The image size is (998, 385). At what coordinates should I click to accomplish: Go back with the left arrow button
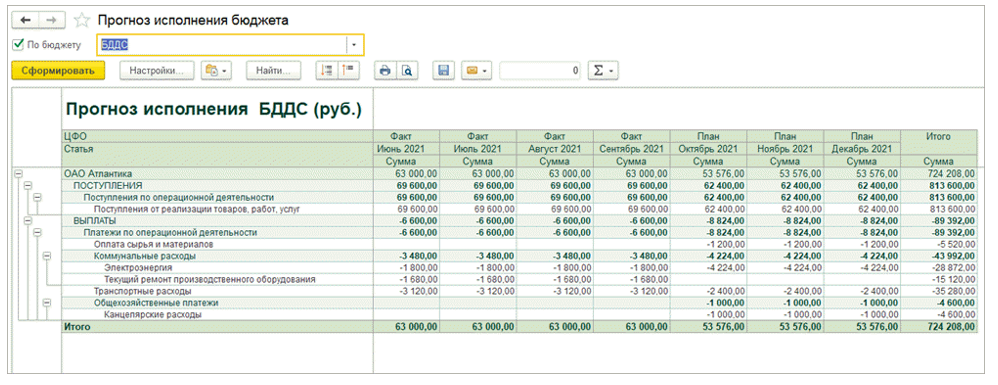(25, 20)
